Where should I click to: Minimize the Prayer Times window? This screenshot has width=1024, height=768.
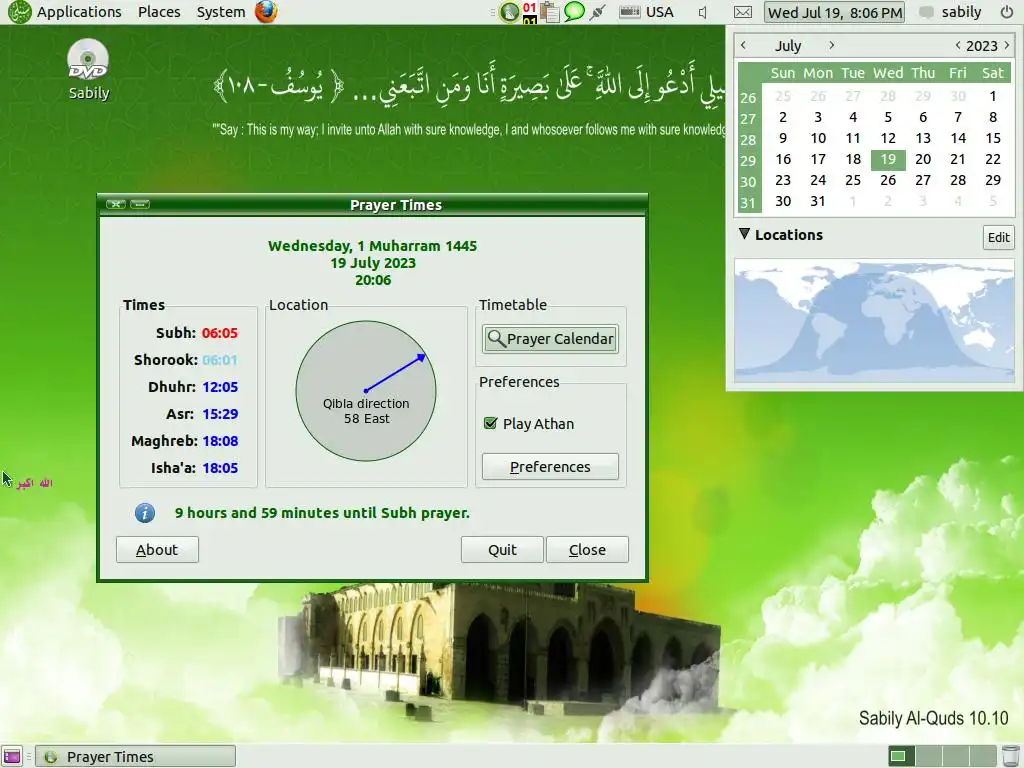(140, 204)
